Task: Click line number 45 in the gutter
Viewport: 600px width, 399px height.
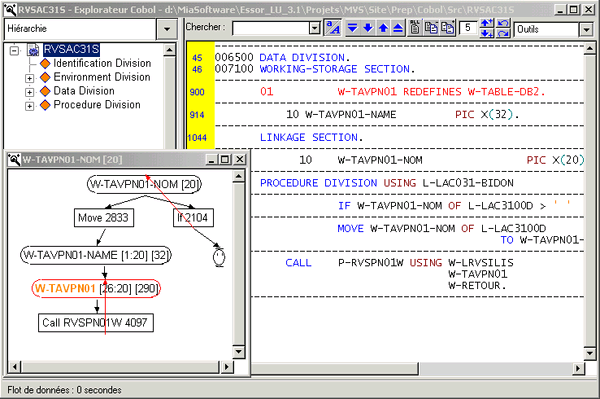Action: 197,58
